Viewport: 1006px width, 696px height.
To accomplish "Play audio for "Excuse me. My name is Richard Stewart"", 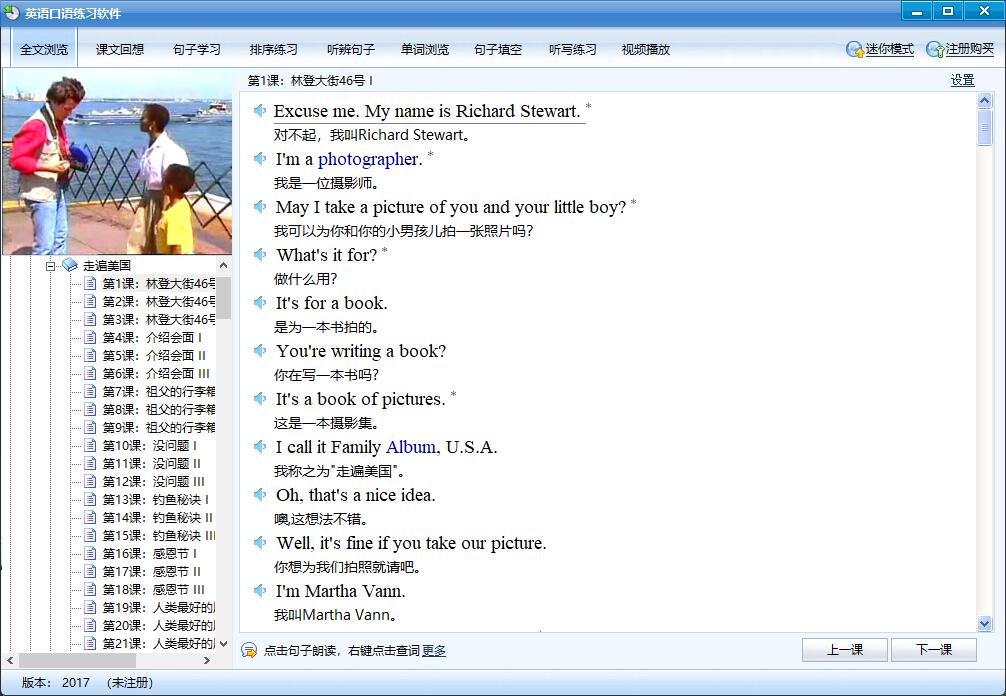I will 260,111.
